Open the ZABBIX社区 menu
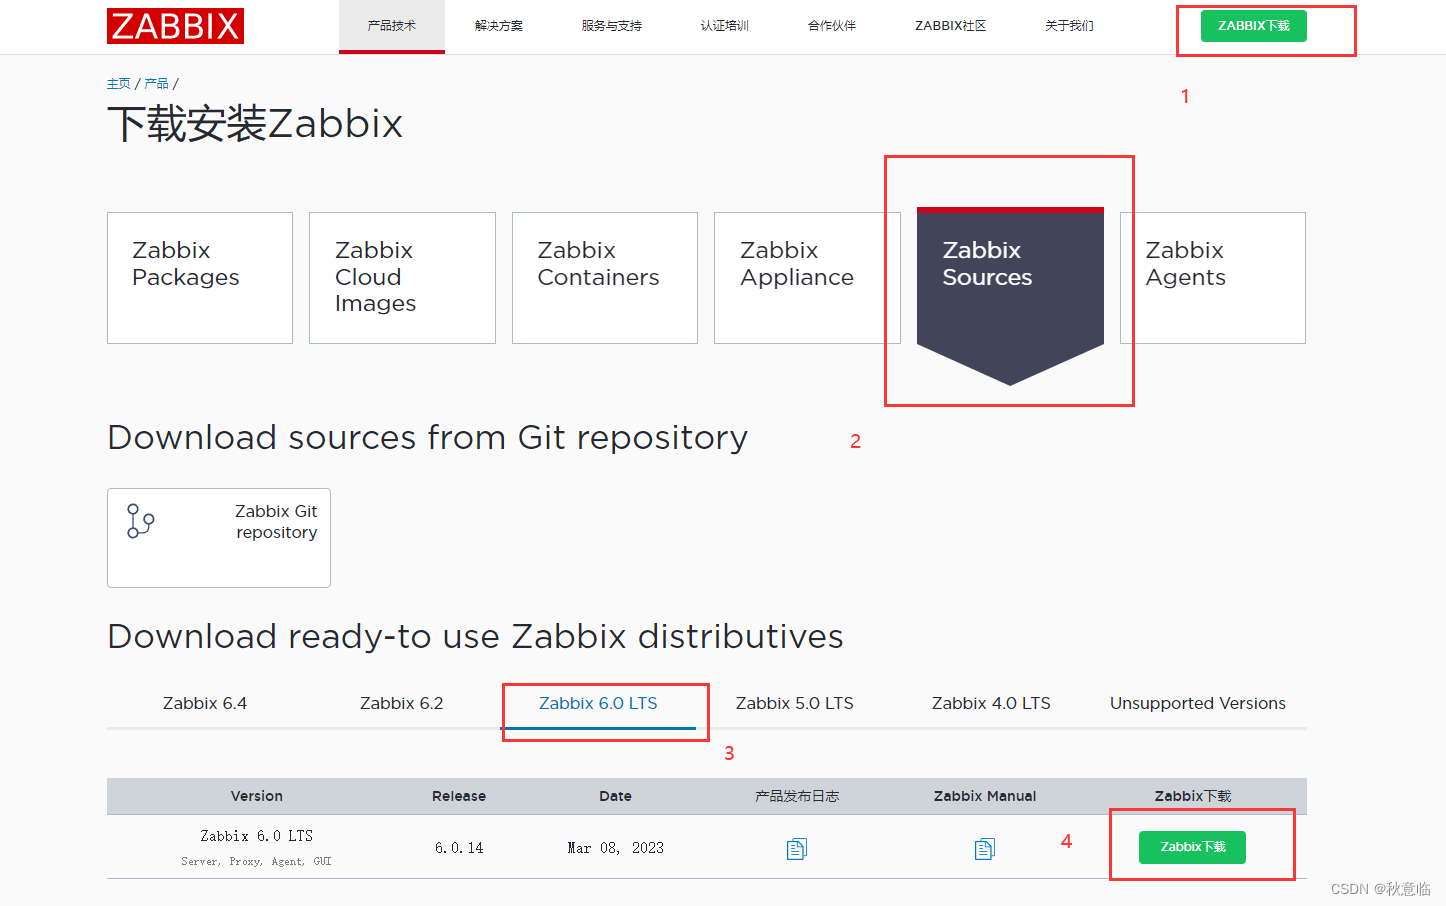The height and width of the screenshot is (906, 1446). (x=949, y=25)
